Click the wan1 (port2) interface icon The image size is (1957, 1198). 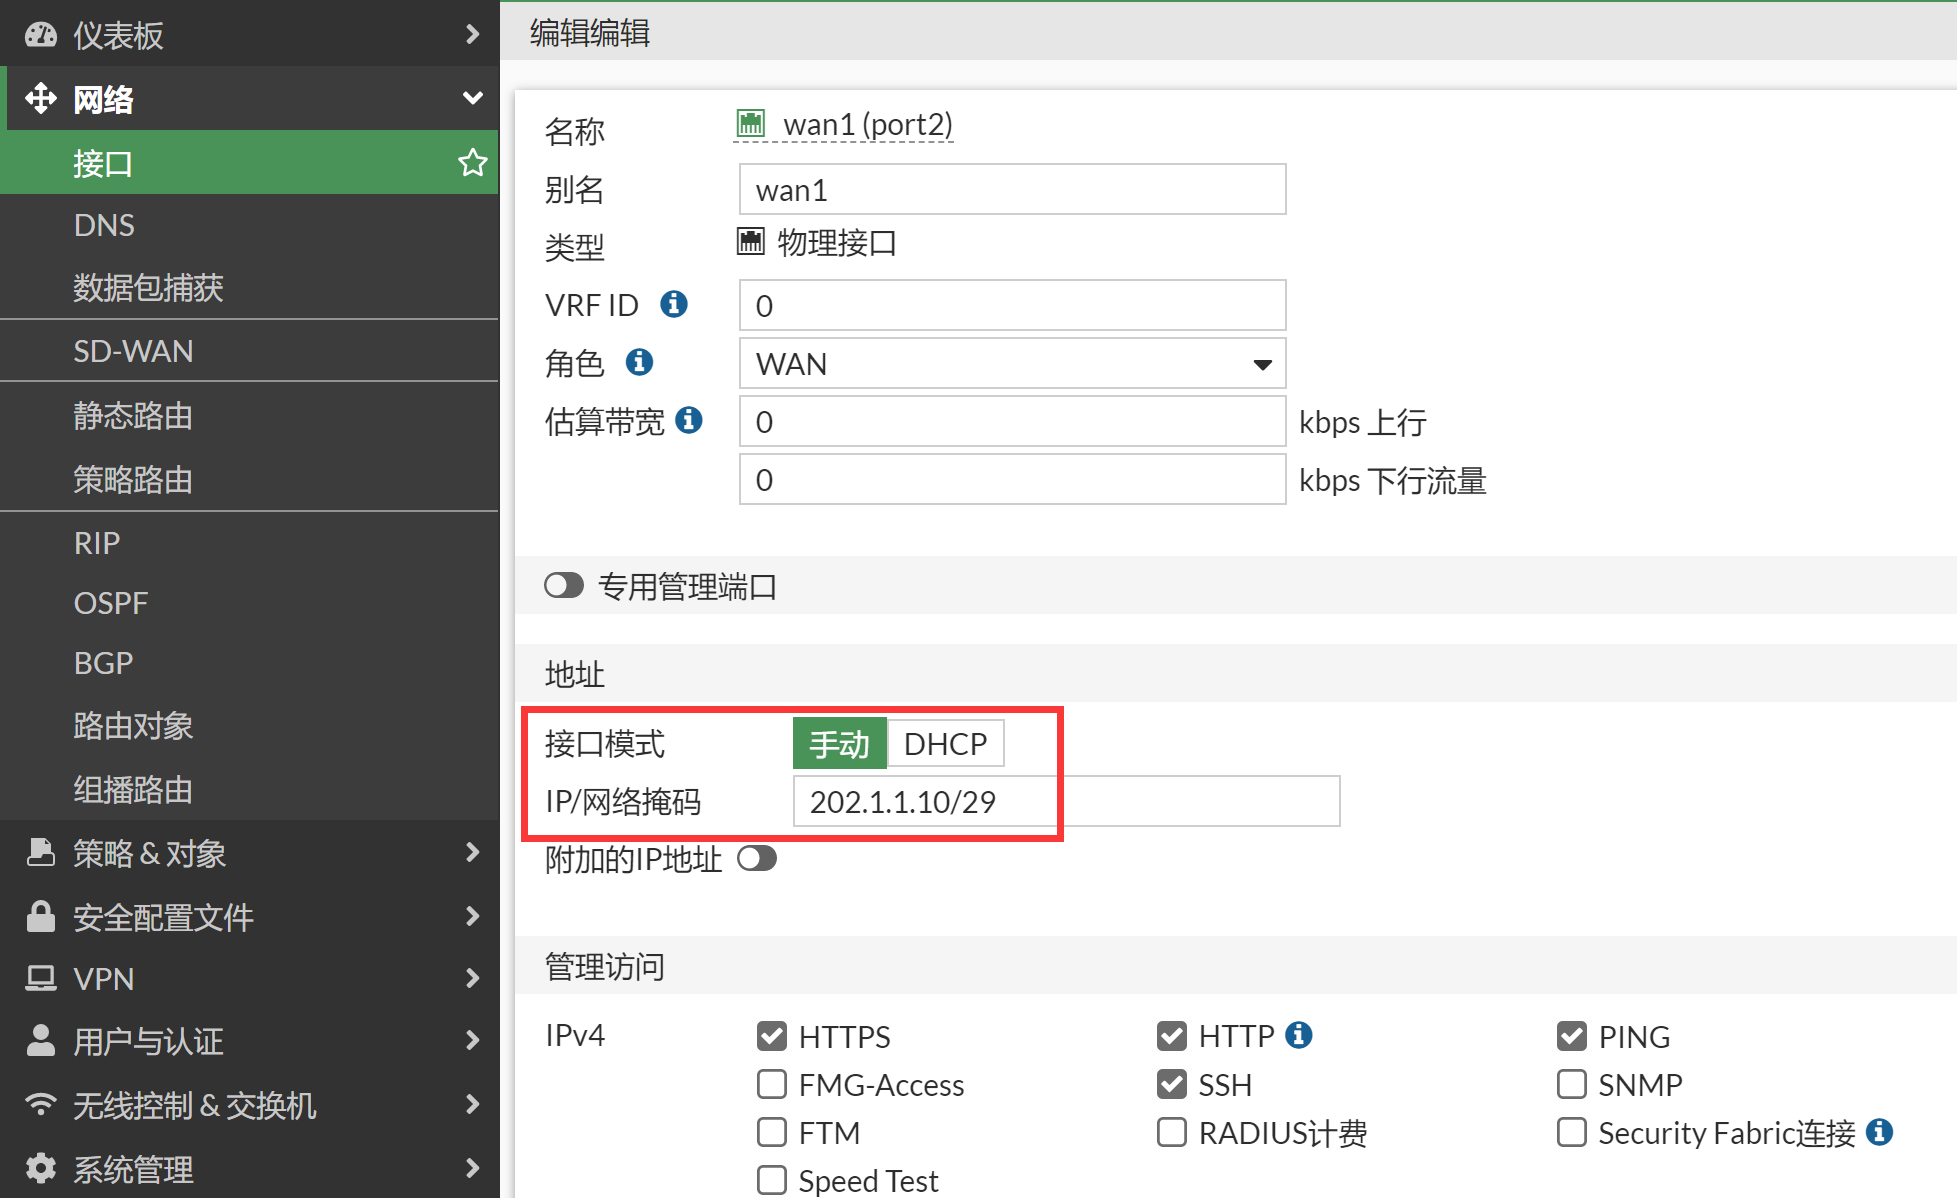click(750, 124)
